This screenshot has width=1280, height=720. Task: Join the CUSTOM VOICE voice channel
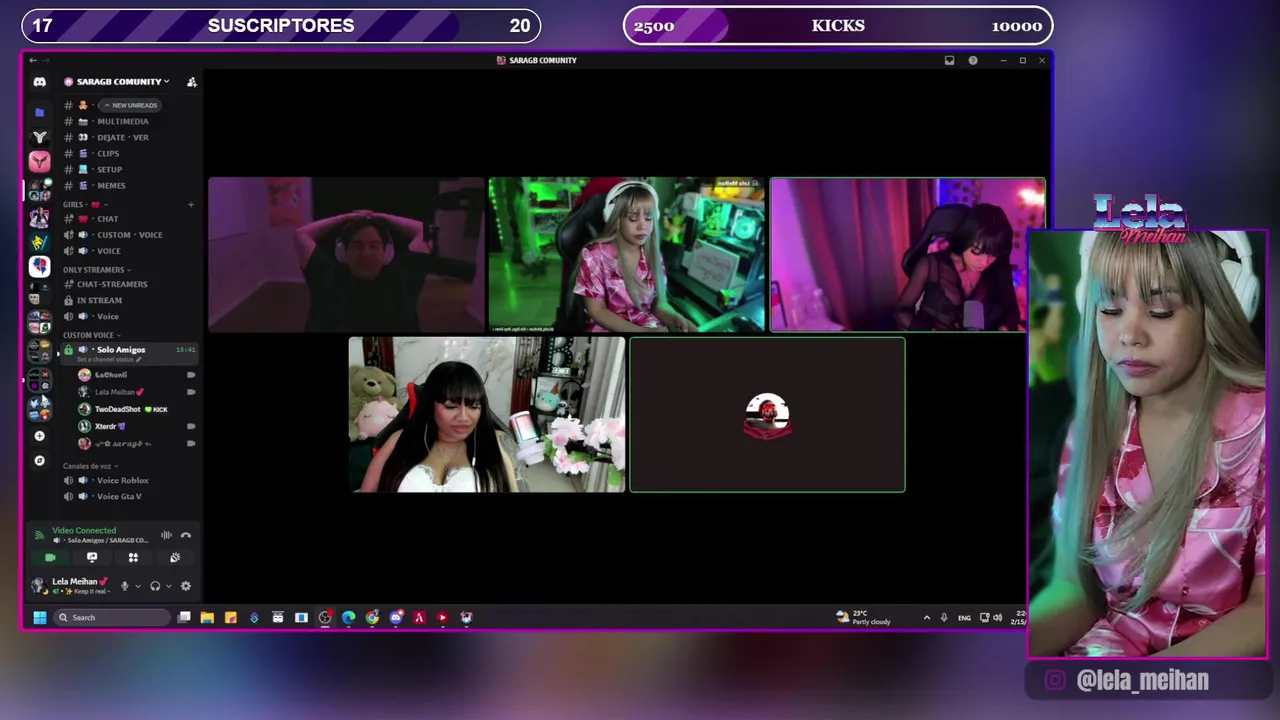tap(129, 235)
